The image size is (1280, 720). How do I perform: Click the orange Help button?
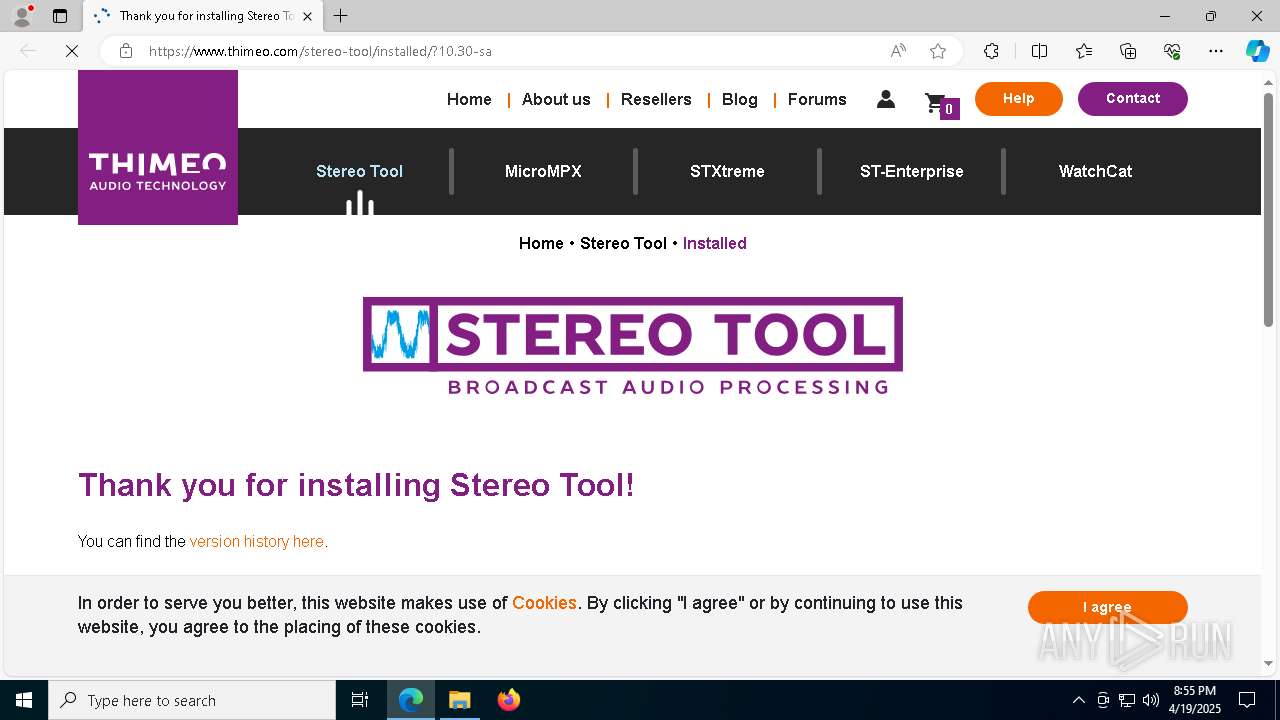click(1018, 99)
